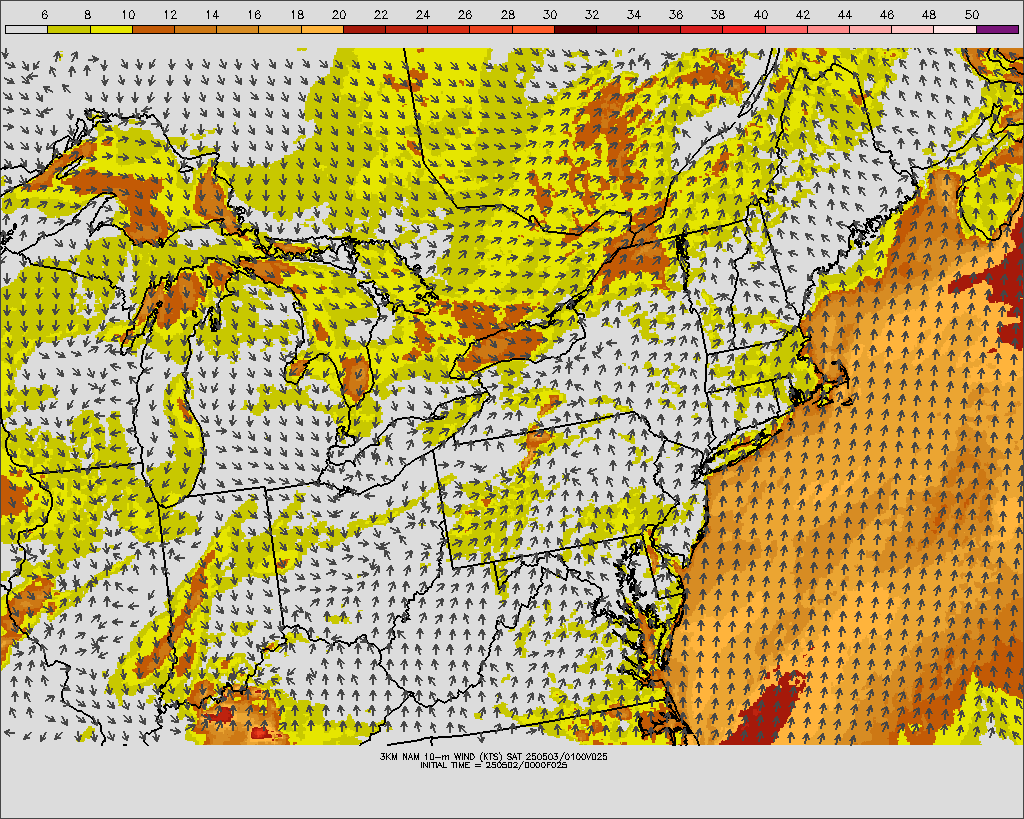Select the legend swatch between 14 and 16
The image size is (1024, 819).
coord(238,29)
